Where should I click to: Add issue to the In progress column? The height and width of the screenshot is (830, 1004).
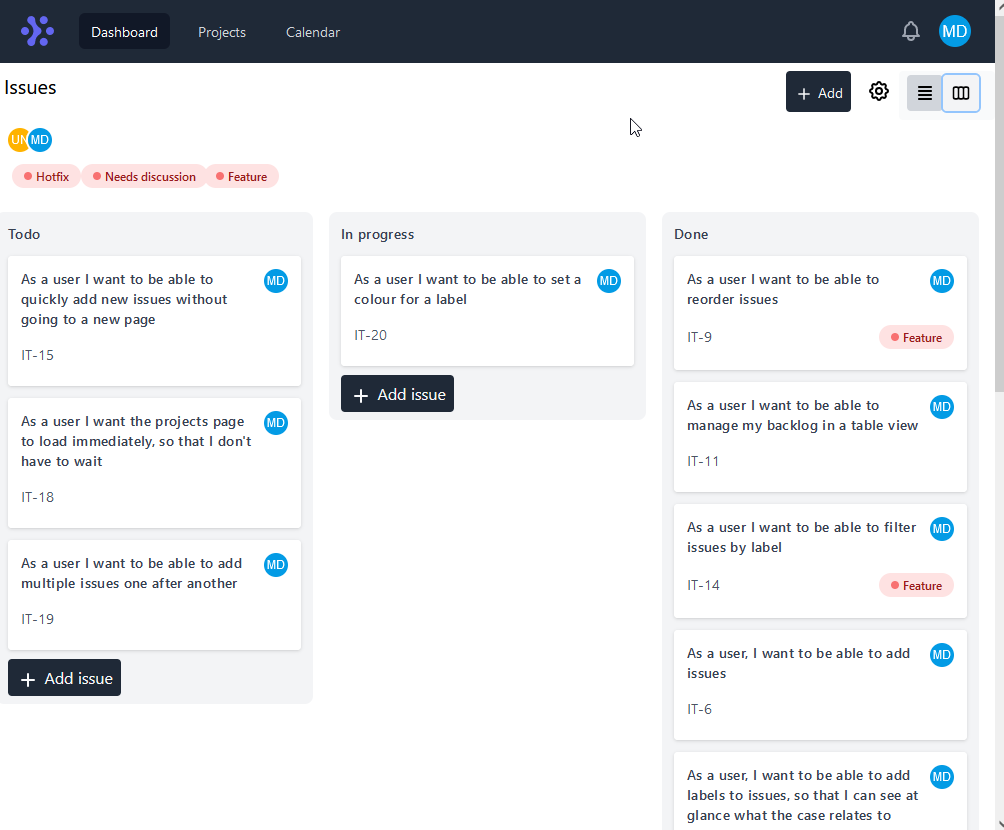click(x=397, y=394)
